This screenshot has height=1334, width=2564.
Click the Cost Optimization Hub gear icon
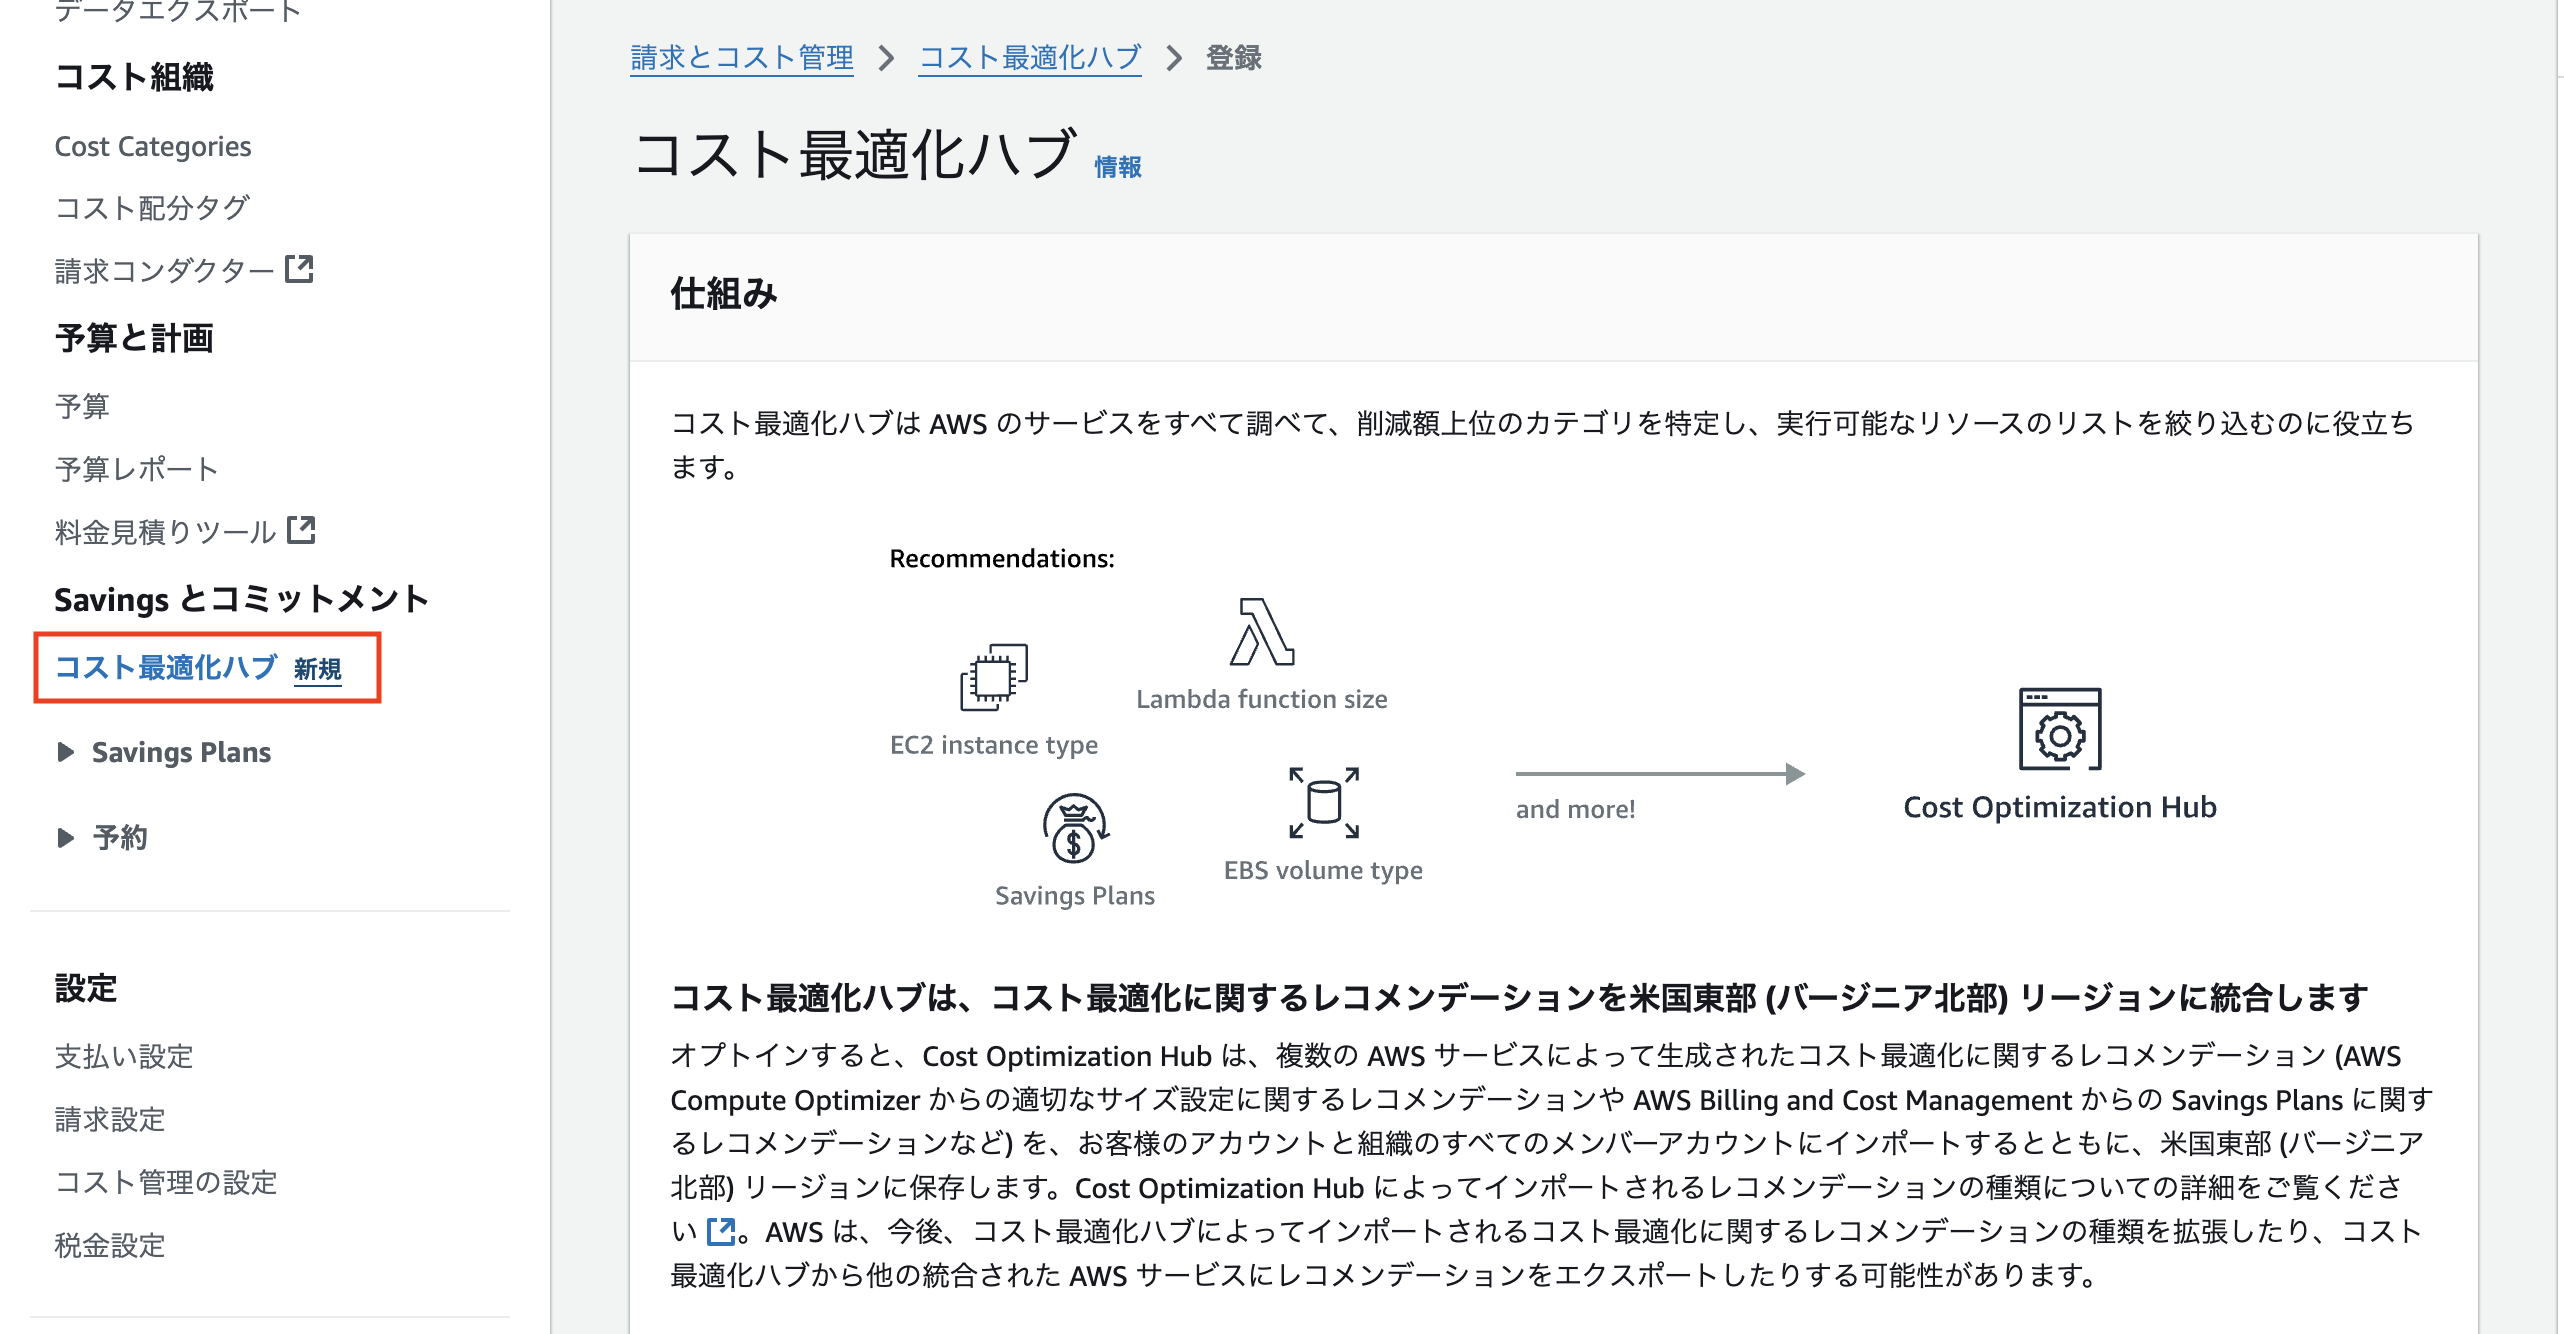pyautogui.click(x=2060, y=729)
